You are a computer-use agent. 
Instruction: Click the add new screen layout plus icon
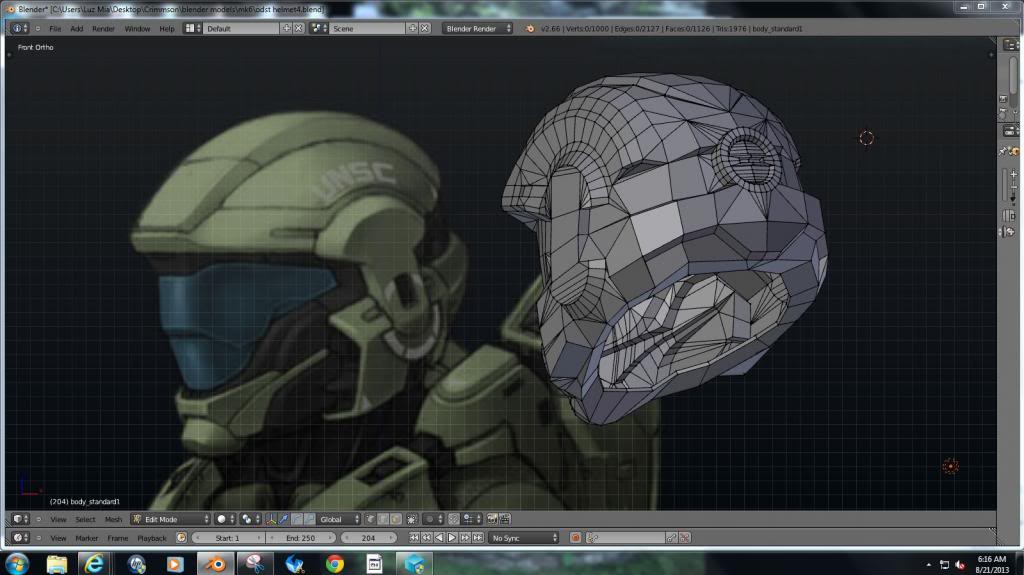pyautogui.click(x=286, y=28)
